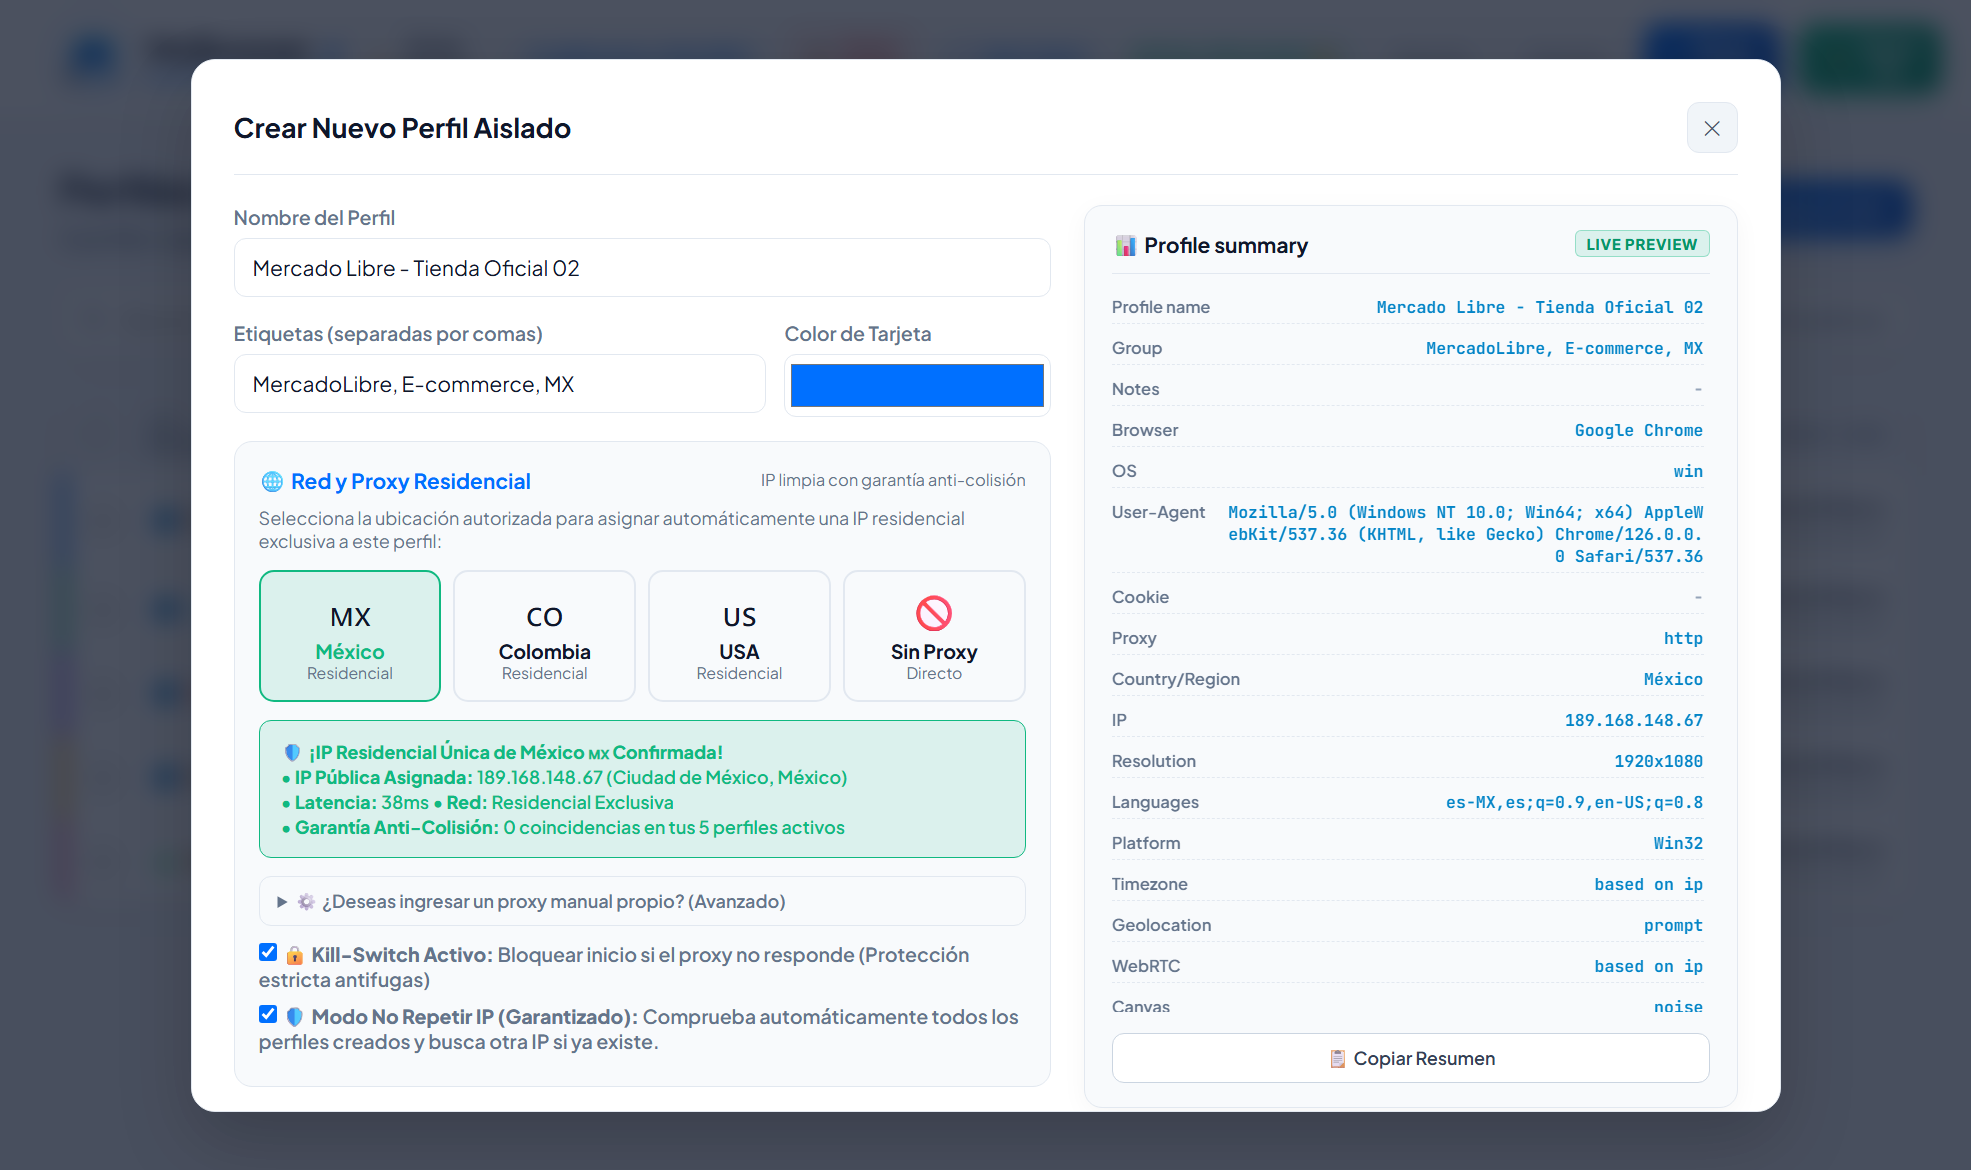This screenshot has height=1170, width=1971.
Task: Click the Country/Region México value
Action: pos(1673,679)
